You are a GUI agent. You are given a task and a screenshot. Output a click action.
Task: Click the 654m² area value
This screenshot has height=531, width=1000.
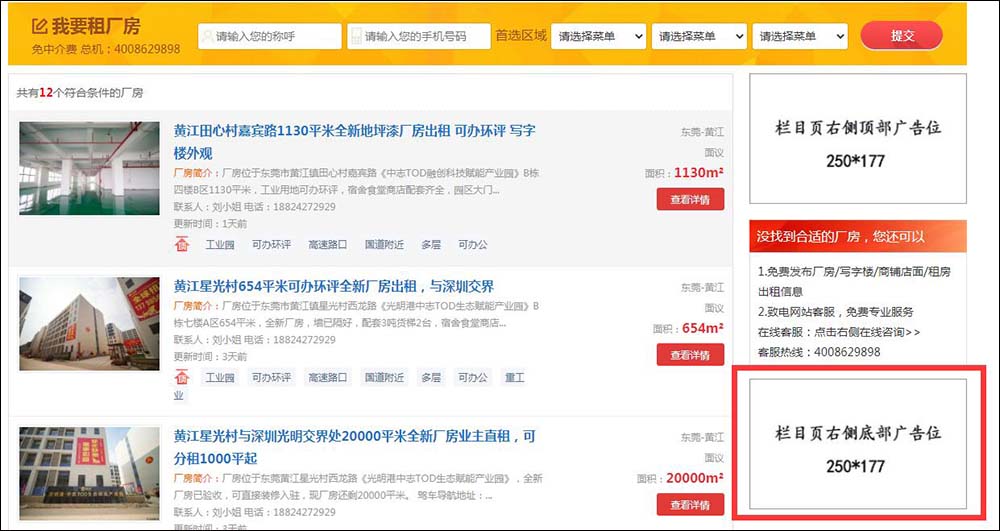[703, 328]
